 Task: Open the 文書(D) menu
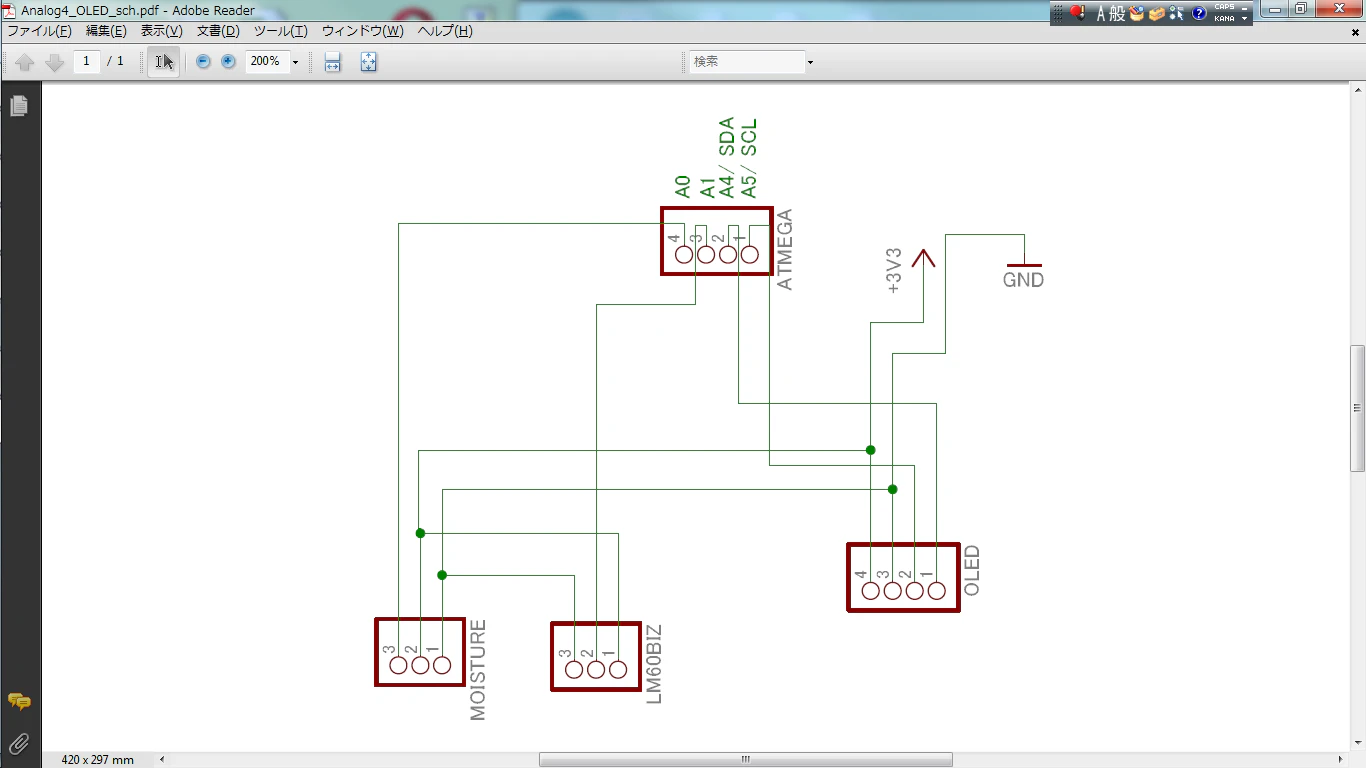pos(218,31)
